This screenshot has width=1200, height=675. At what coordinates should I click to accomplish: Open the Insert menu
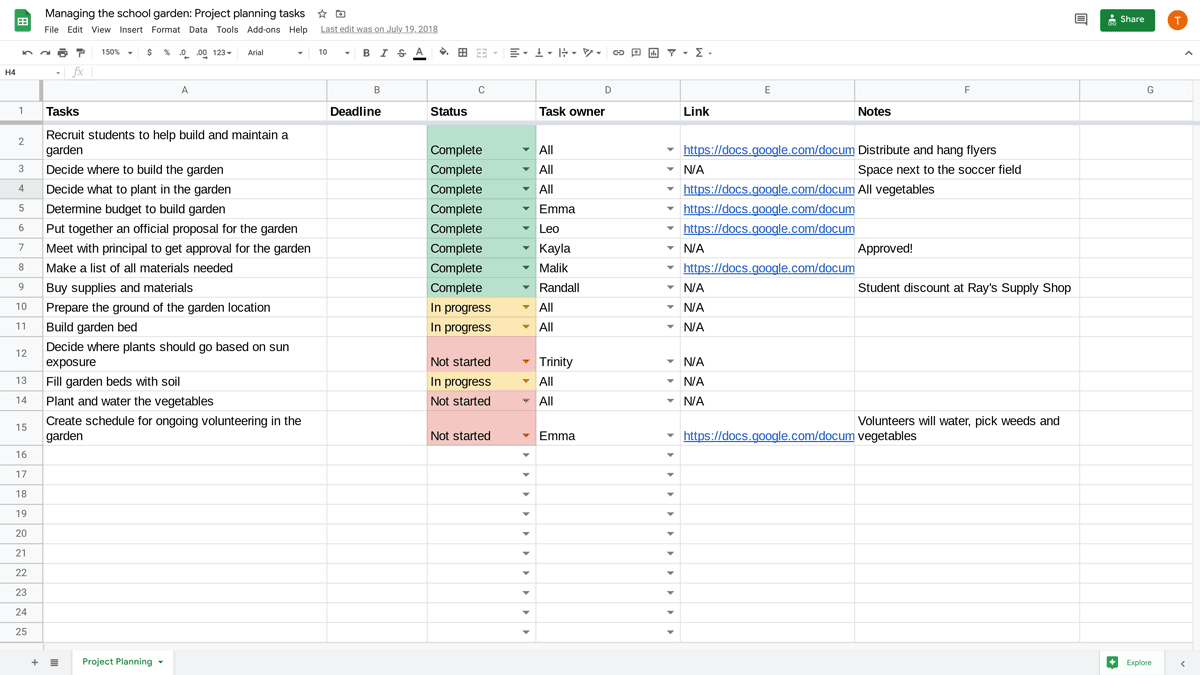coord(131,30)
